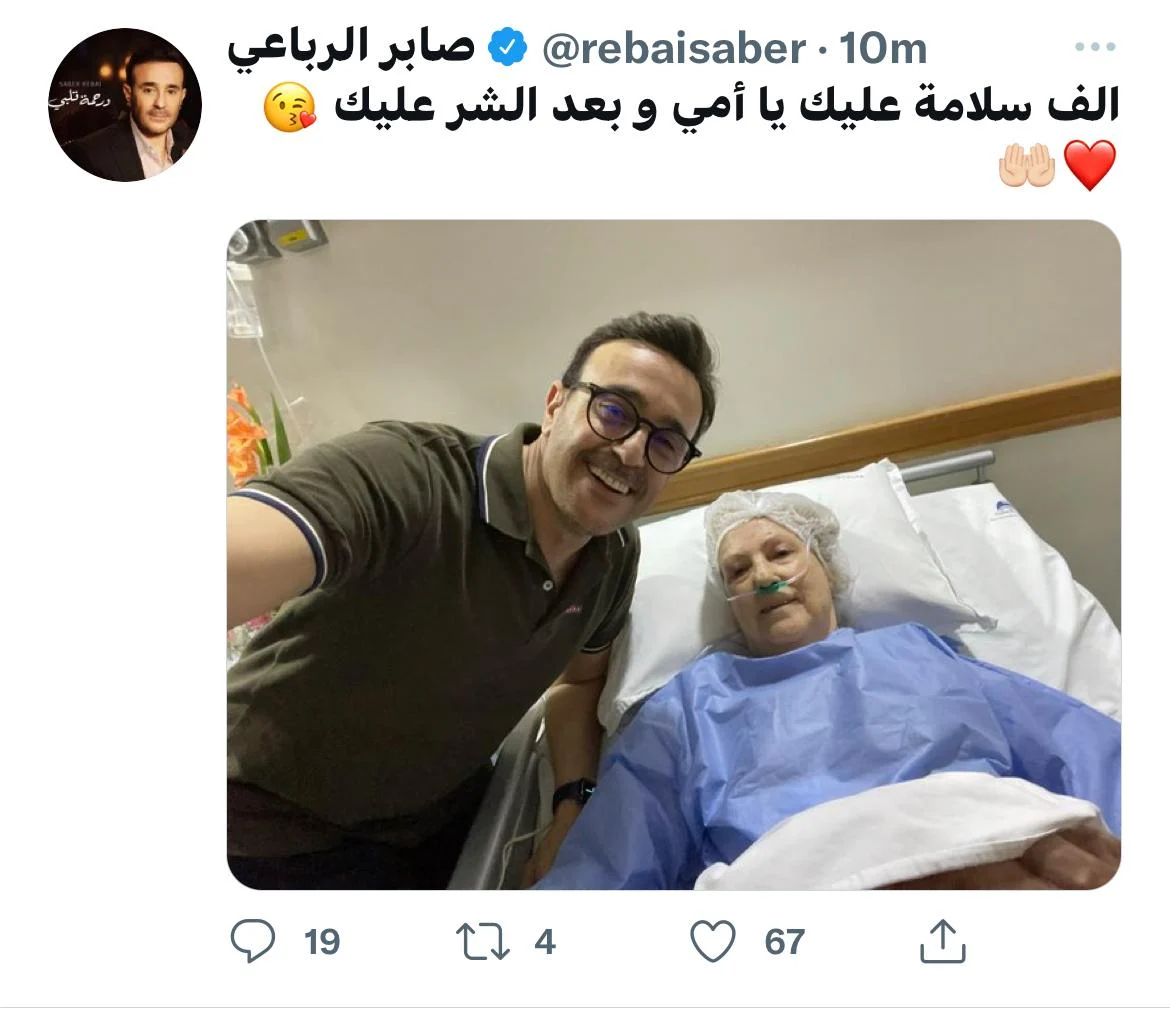
Task: Click the red heart emoji in tweet
Action: (1090, 165)
